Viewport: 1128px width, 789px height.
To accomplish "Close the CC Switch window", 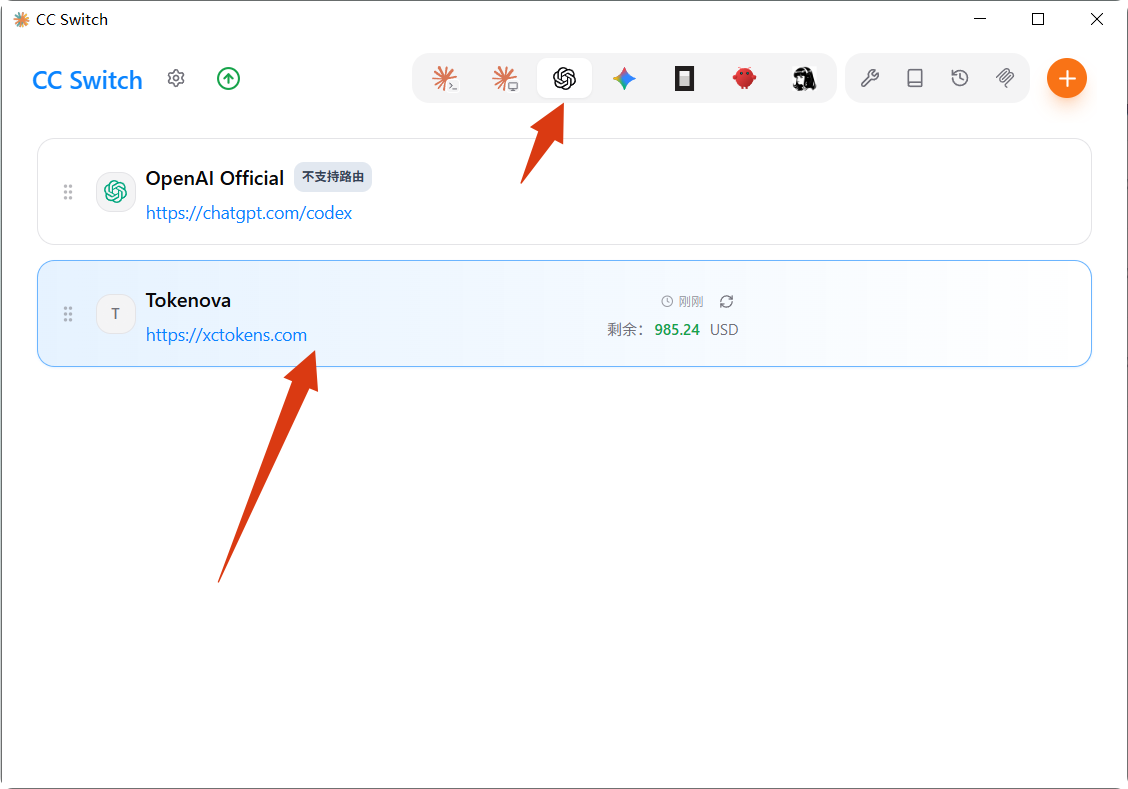I will (1096, 19).
